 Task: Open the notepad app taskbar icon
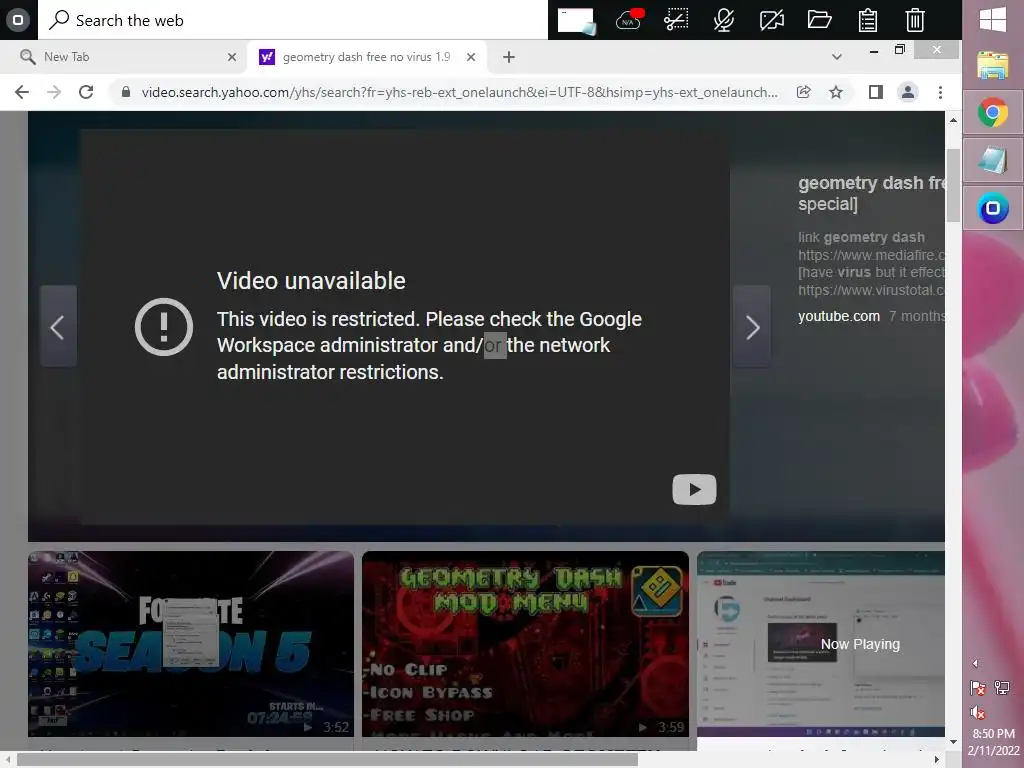click(993, 161)
